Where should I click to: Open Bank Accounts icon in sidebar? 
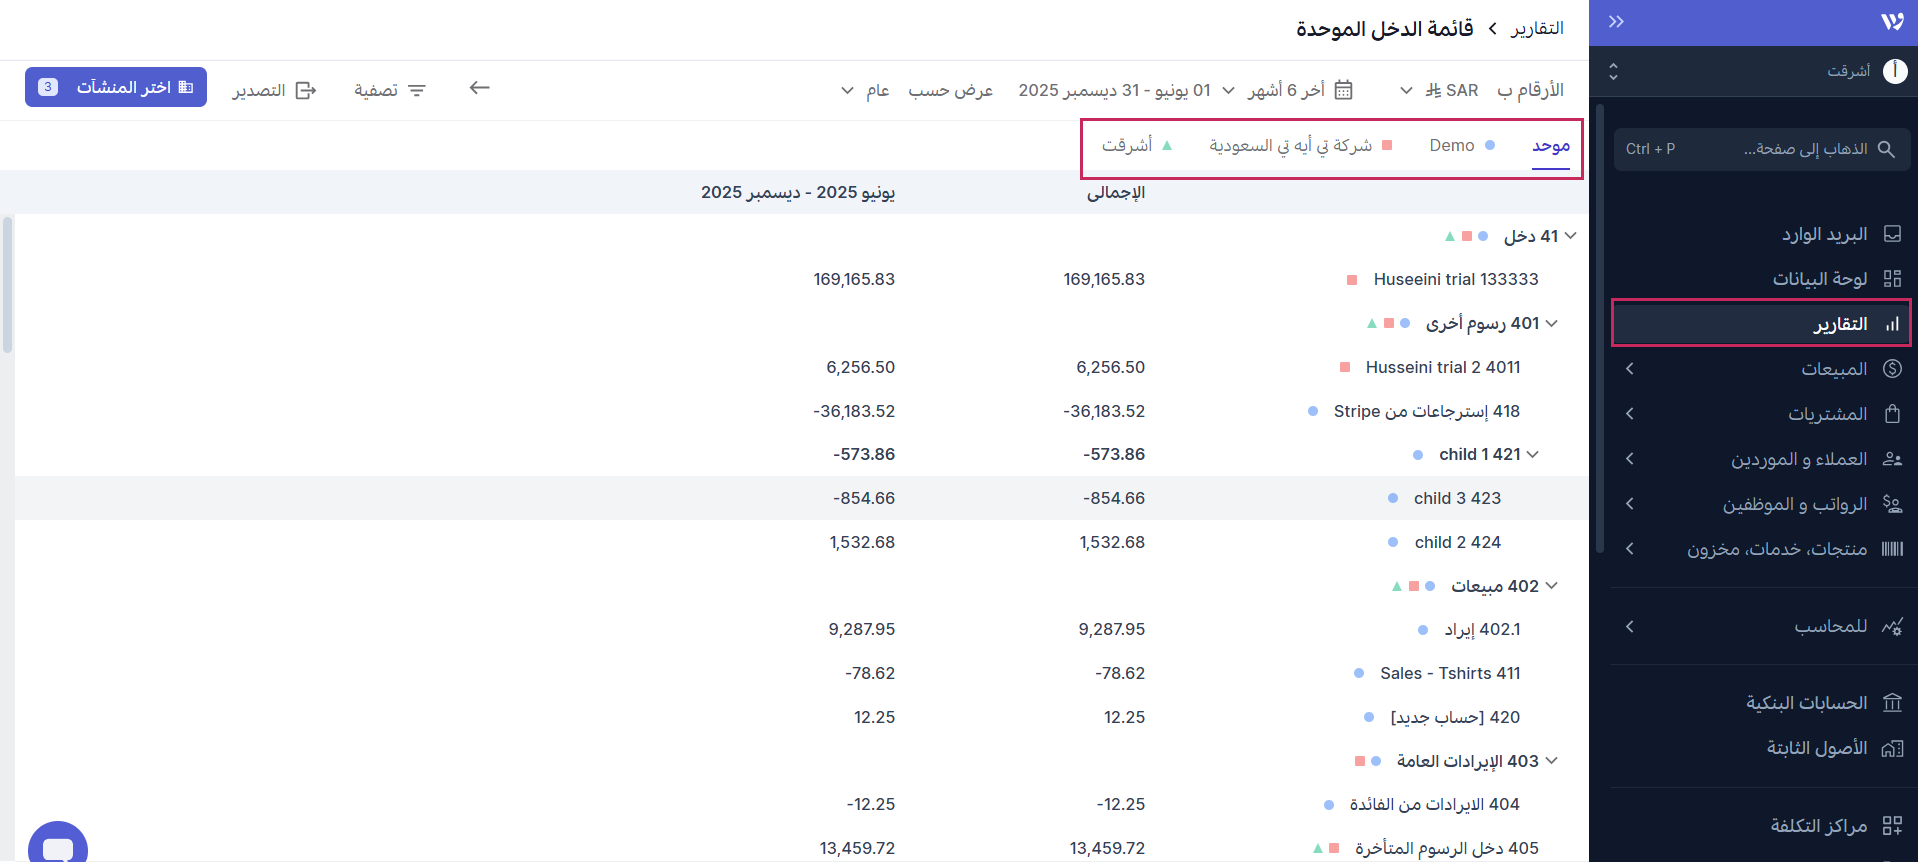(1892, 703)
